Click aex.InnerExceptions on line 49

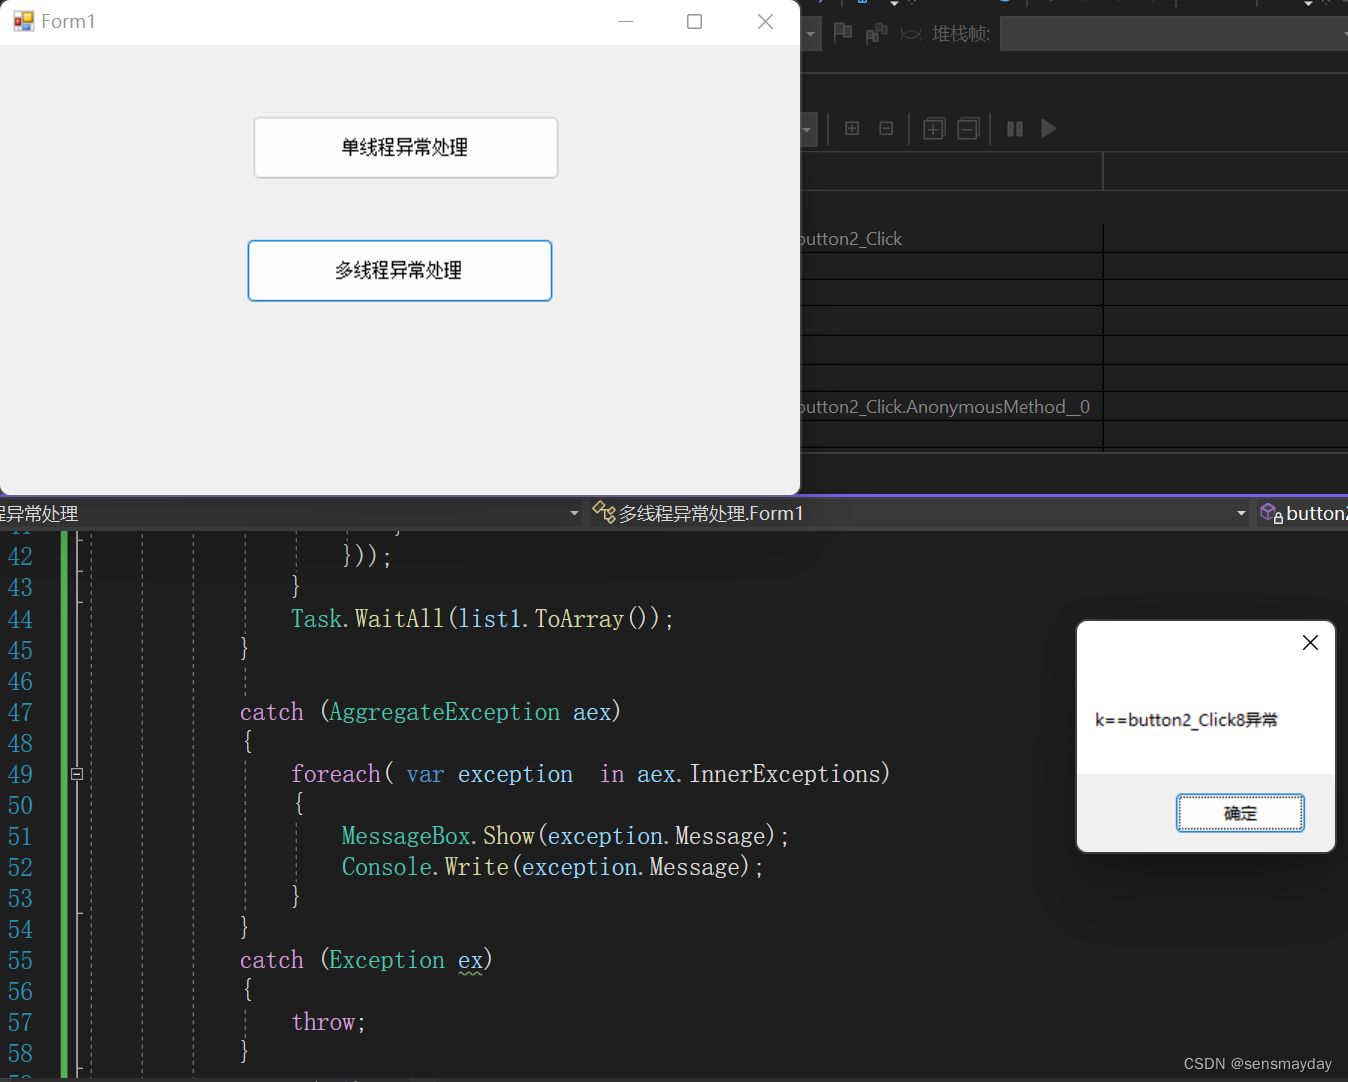click(x=759, y=774)
